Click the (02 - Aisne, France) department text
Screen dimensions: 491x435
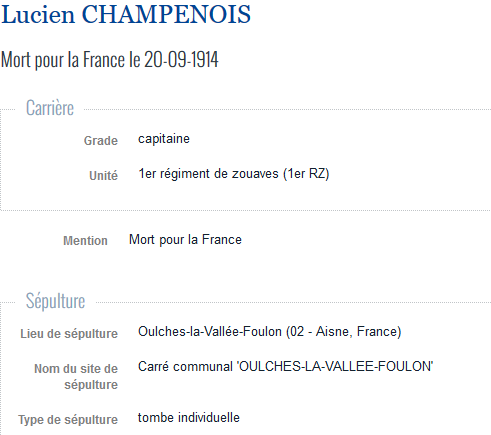[344, 332]
